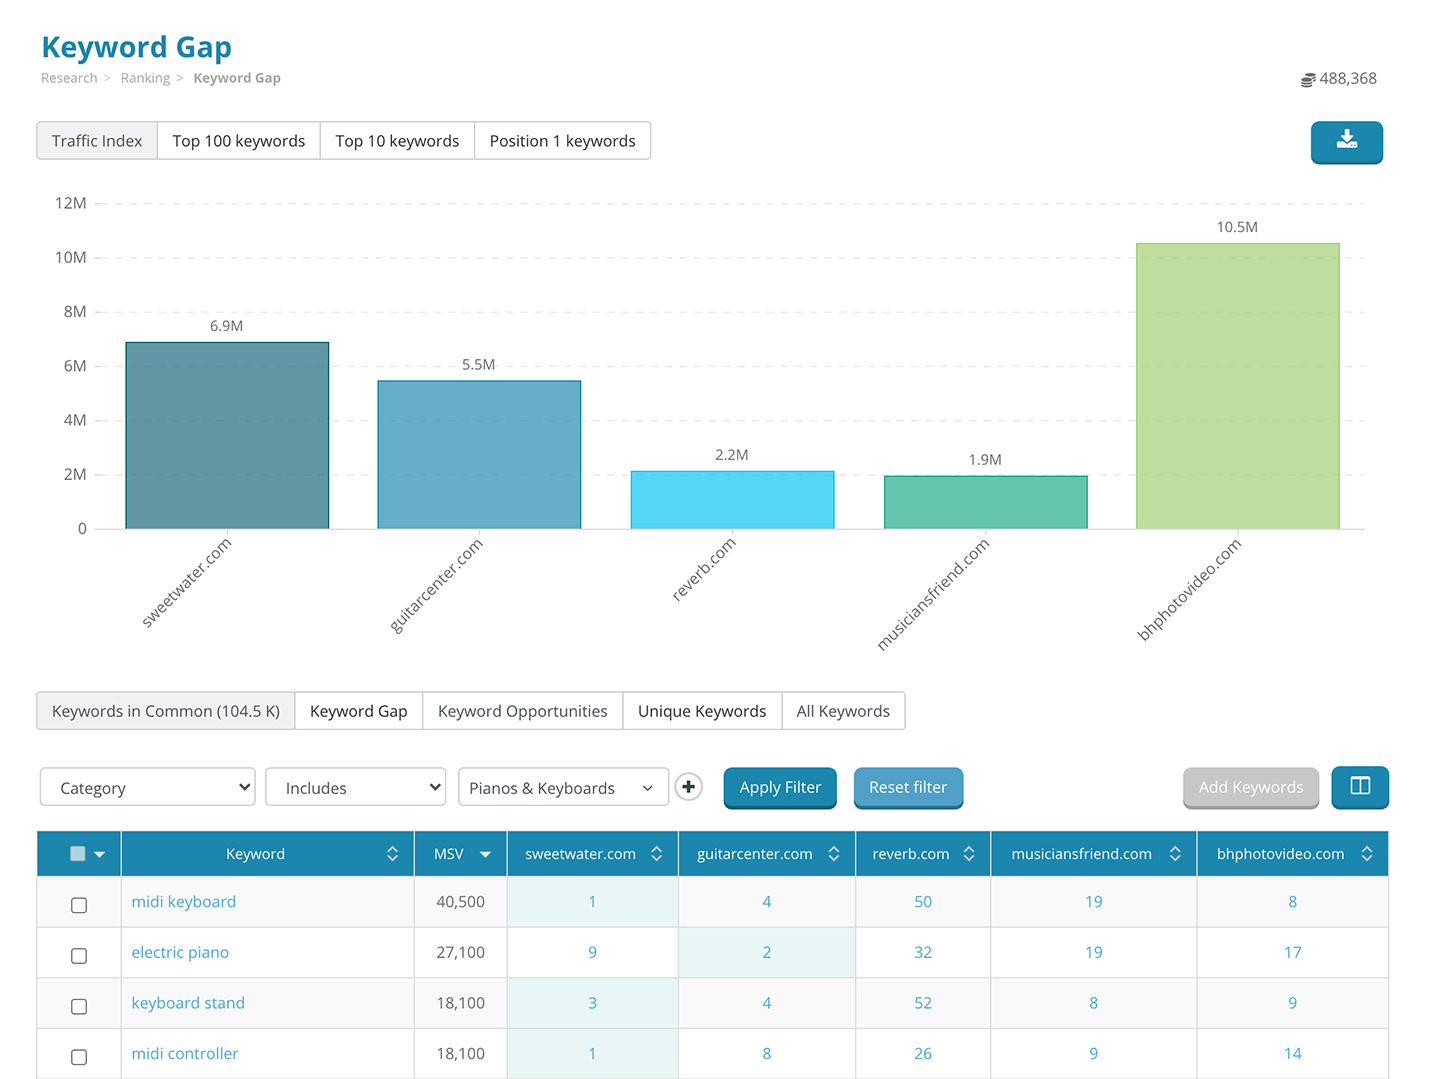Click the plus icon to add filter
The height and width of the screenshot is (1079, 1440).
(688, 787)
